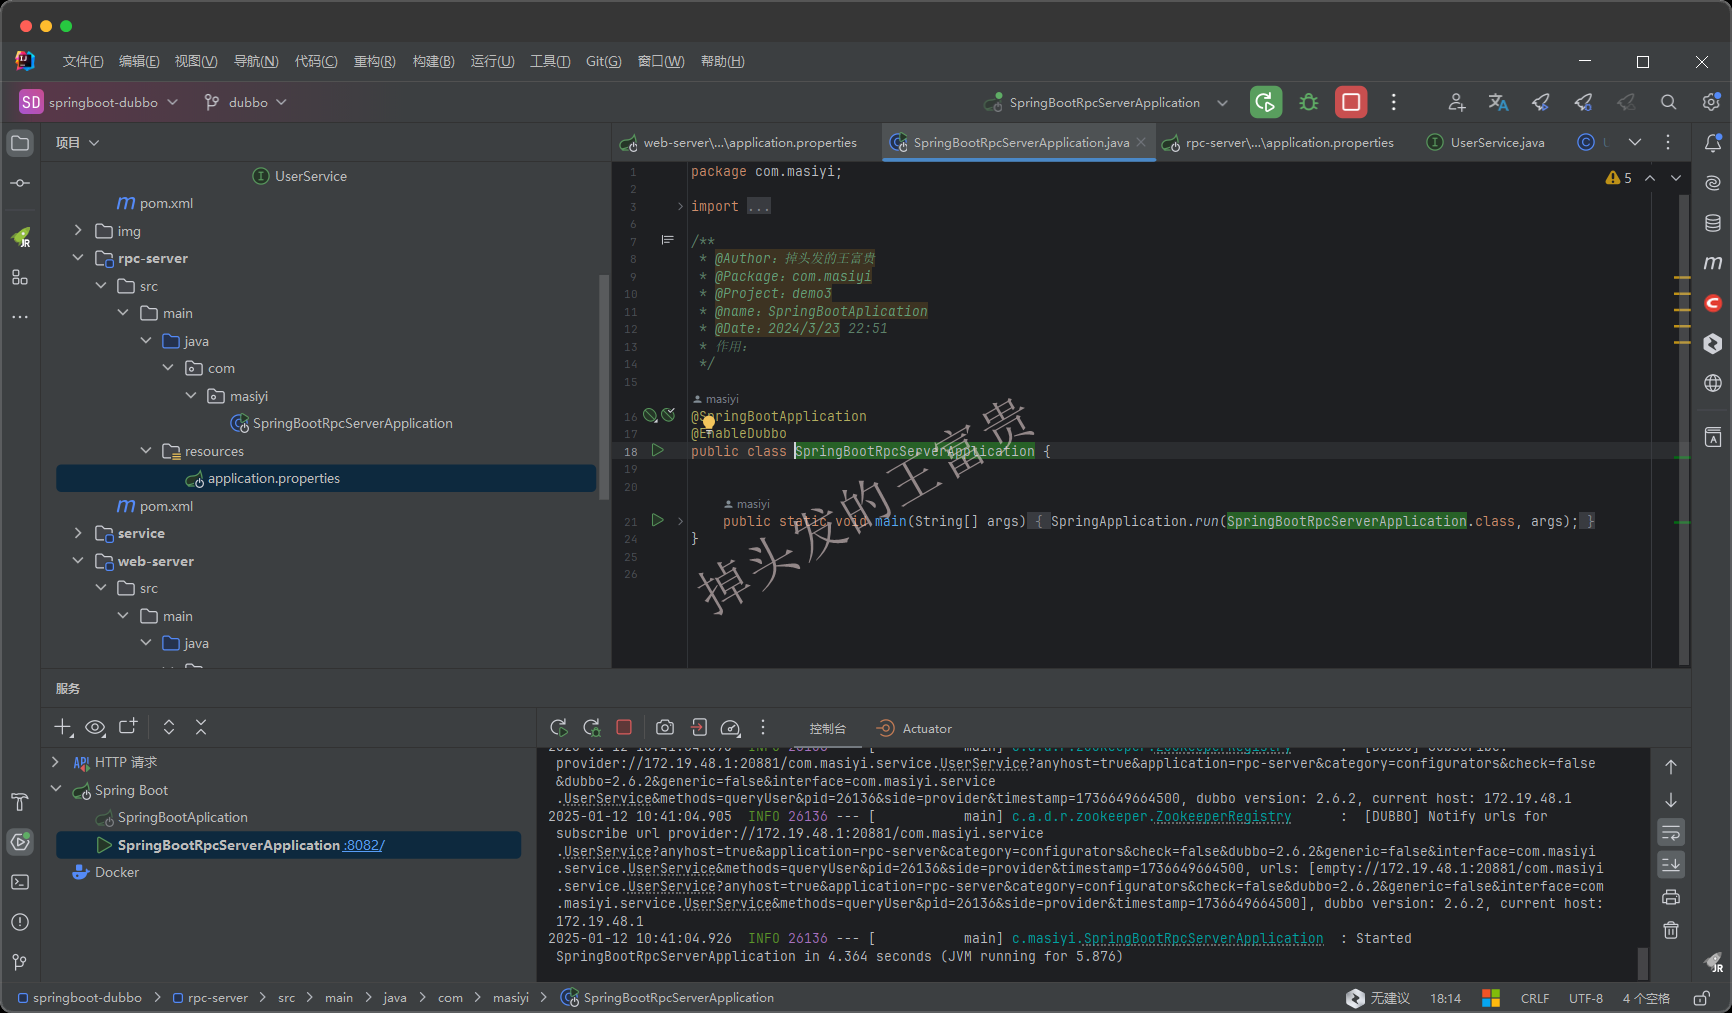Add a new service with plus icon
1732x1013 pixels.
63,727
